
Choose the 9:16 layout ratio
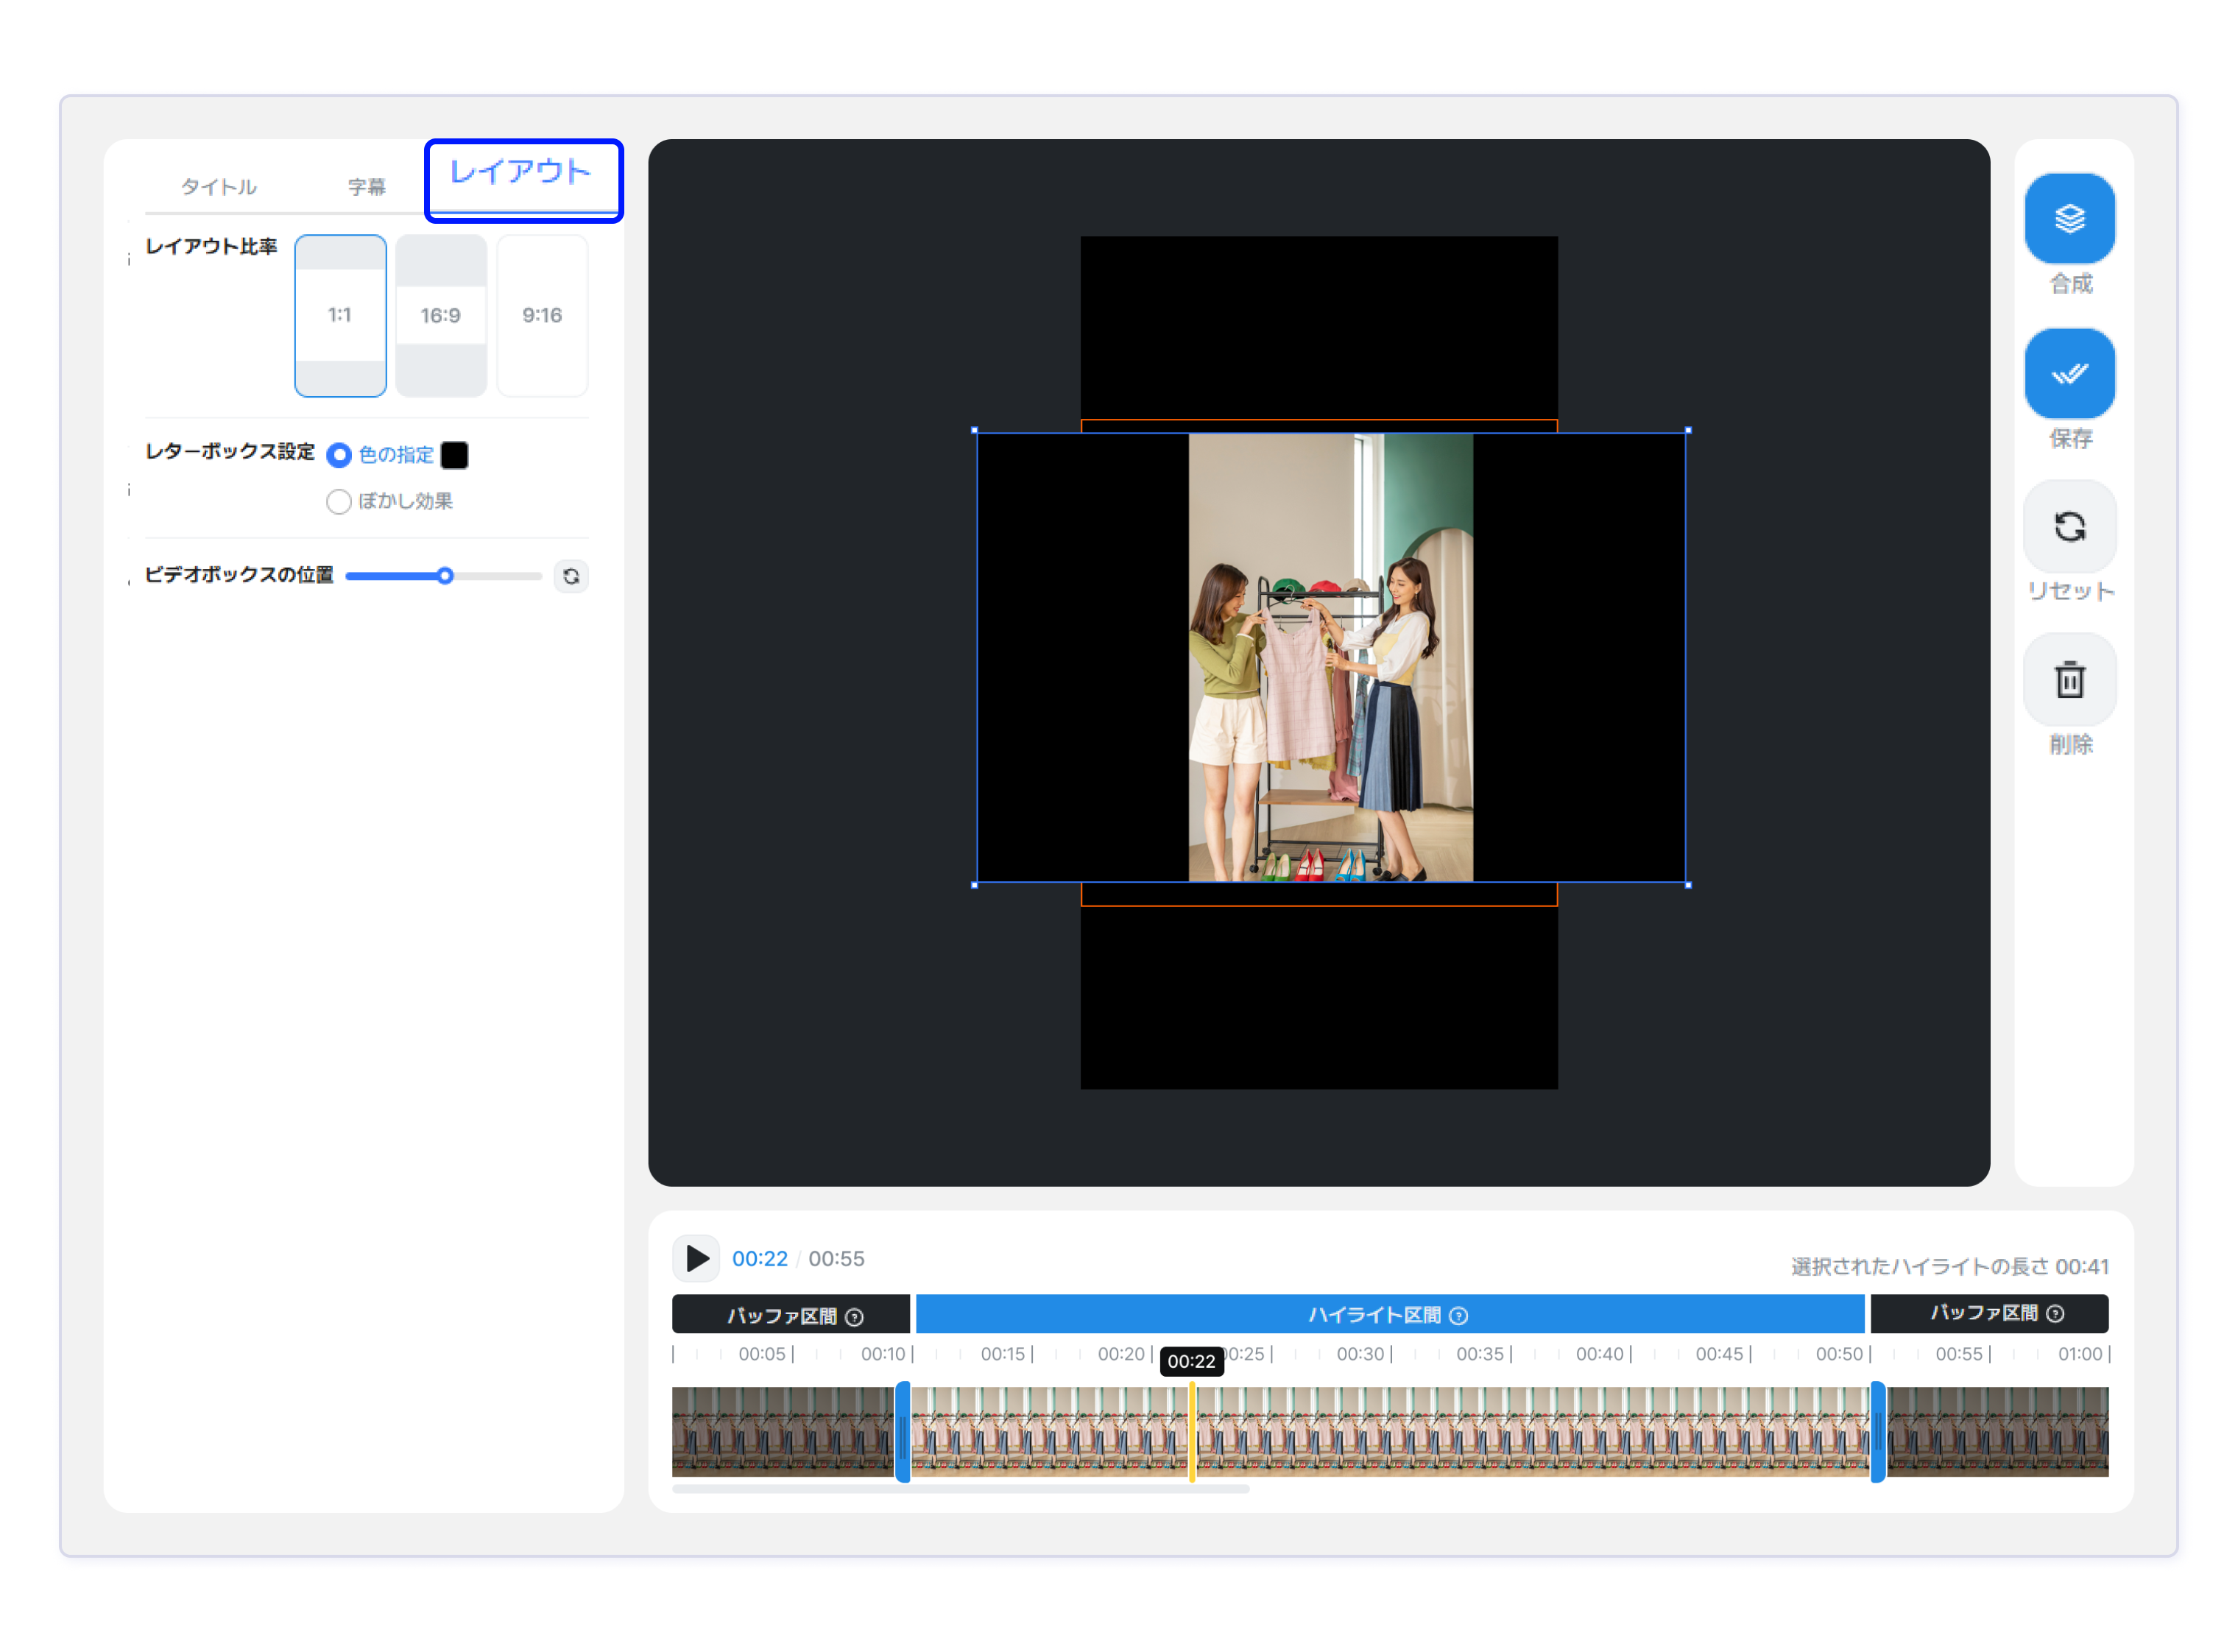[542, 315]
